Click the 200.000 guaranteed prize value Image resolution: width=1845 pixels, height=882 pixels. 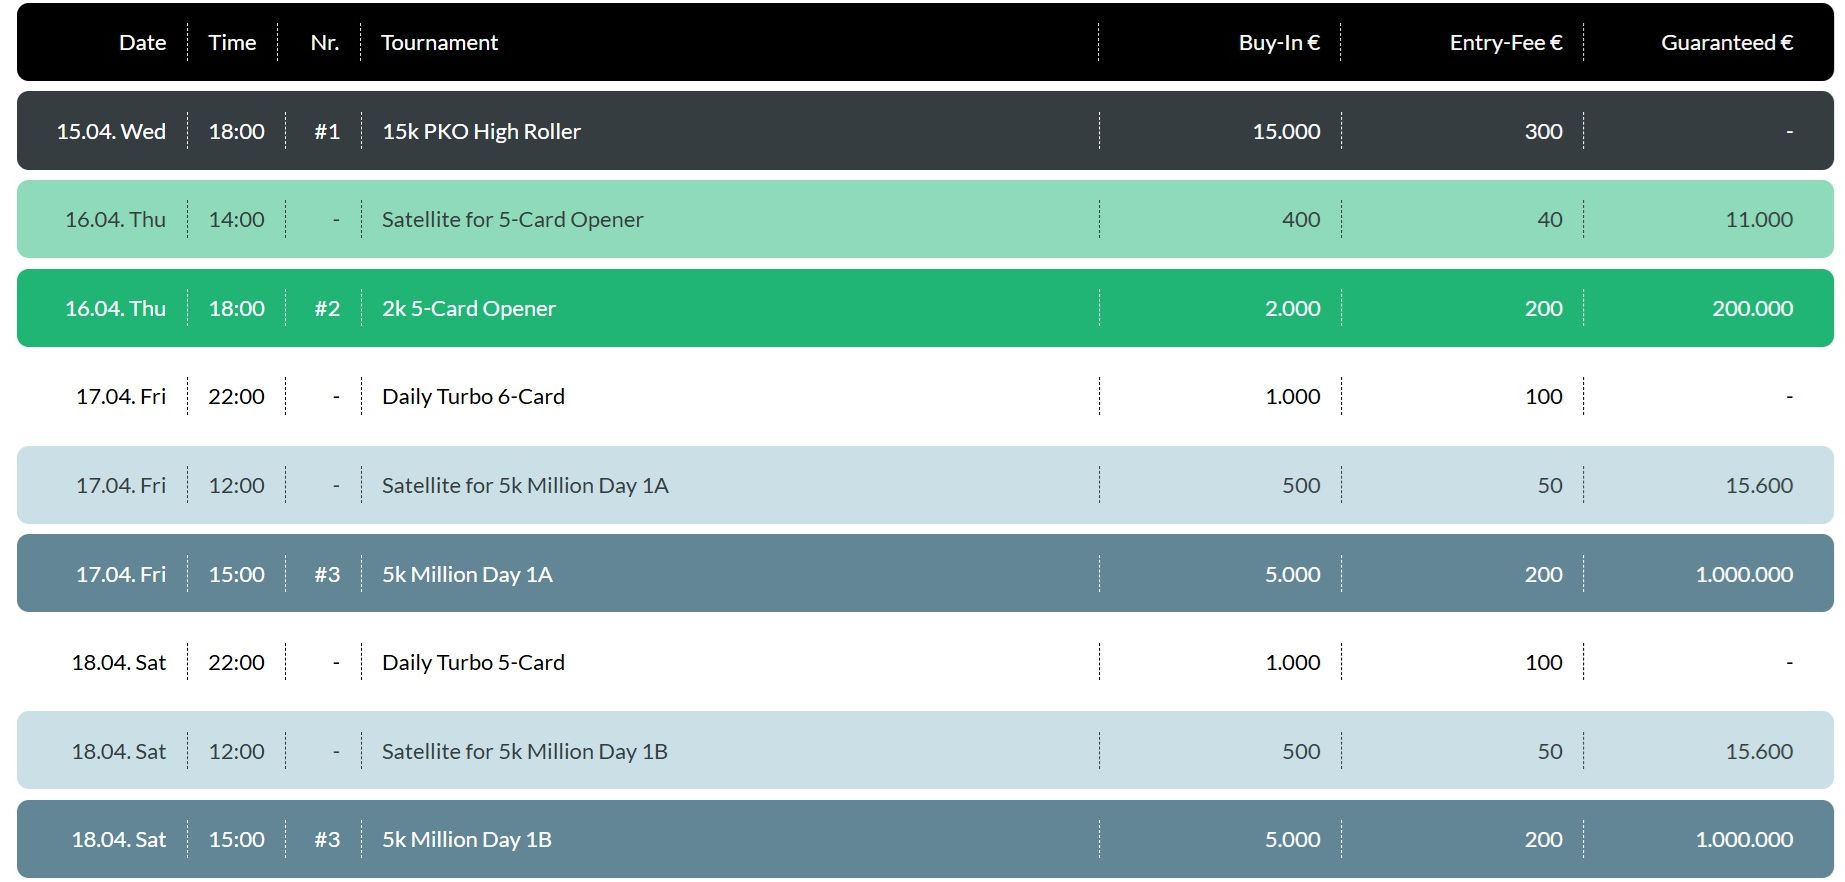click(1752, 309)
